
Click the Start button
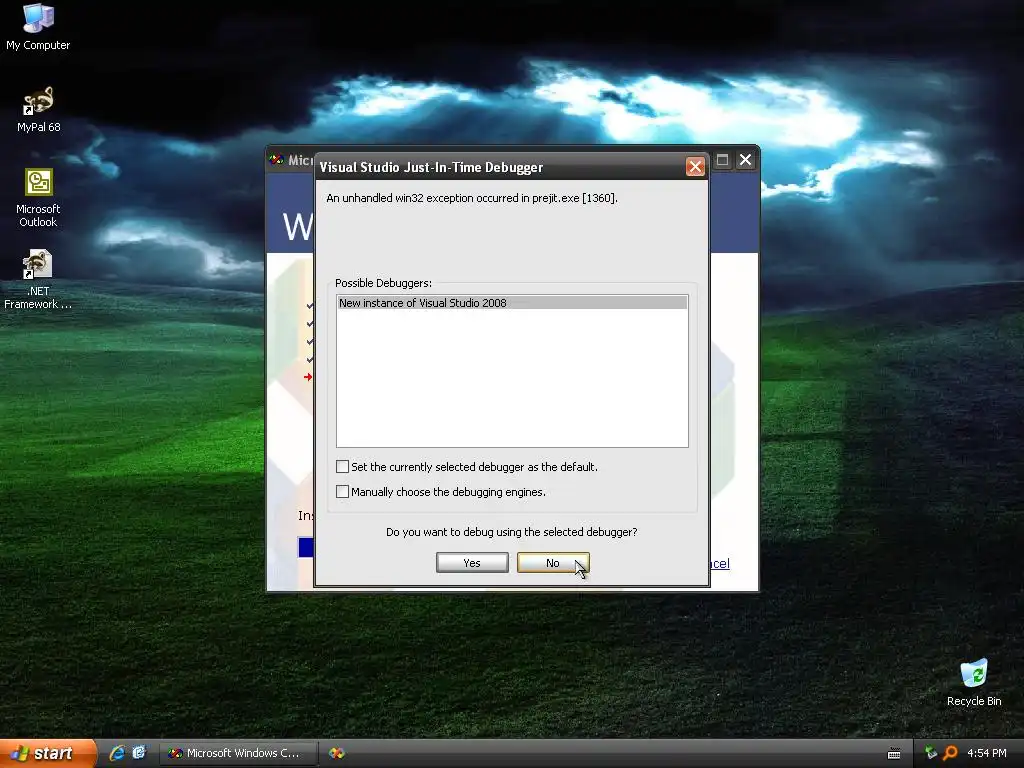(47, 753)
